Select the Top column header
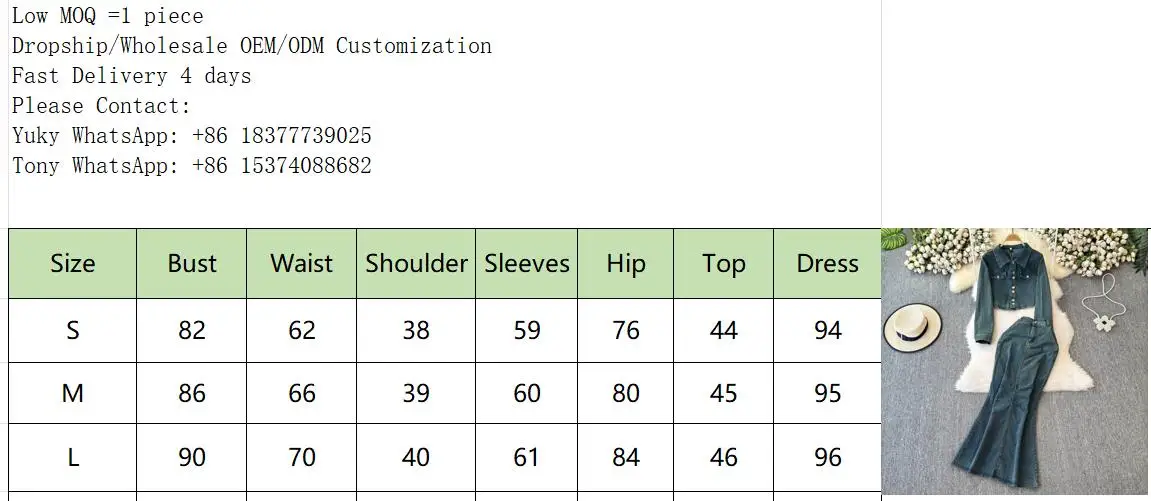Image resolution: width=1151 pixels, height=501 pixels. [723, 263]
